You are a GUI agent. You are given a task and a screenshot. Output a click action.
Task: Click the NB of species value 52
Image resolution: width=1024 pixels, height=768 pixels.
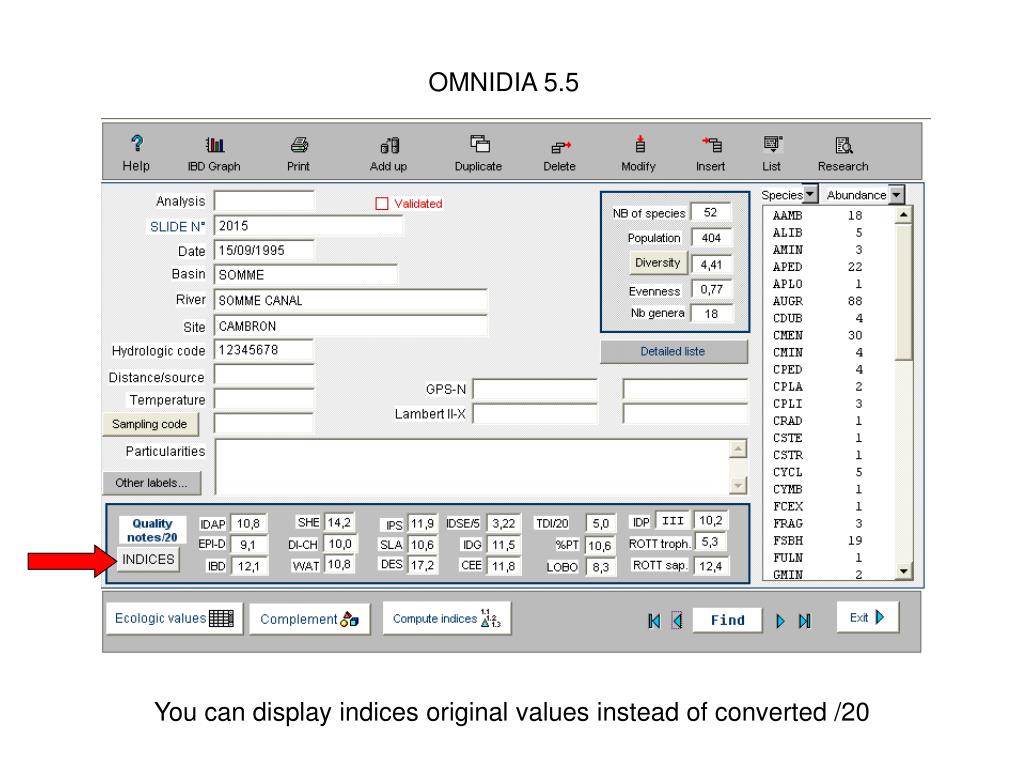(711, 213)
